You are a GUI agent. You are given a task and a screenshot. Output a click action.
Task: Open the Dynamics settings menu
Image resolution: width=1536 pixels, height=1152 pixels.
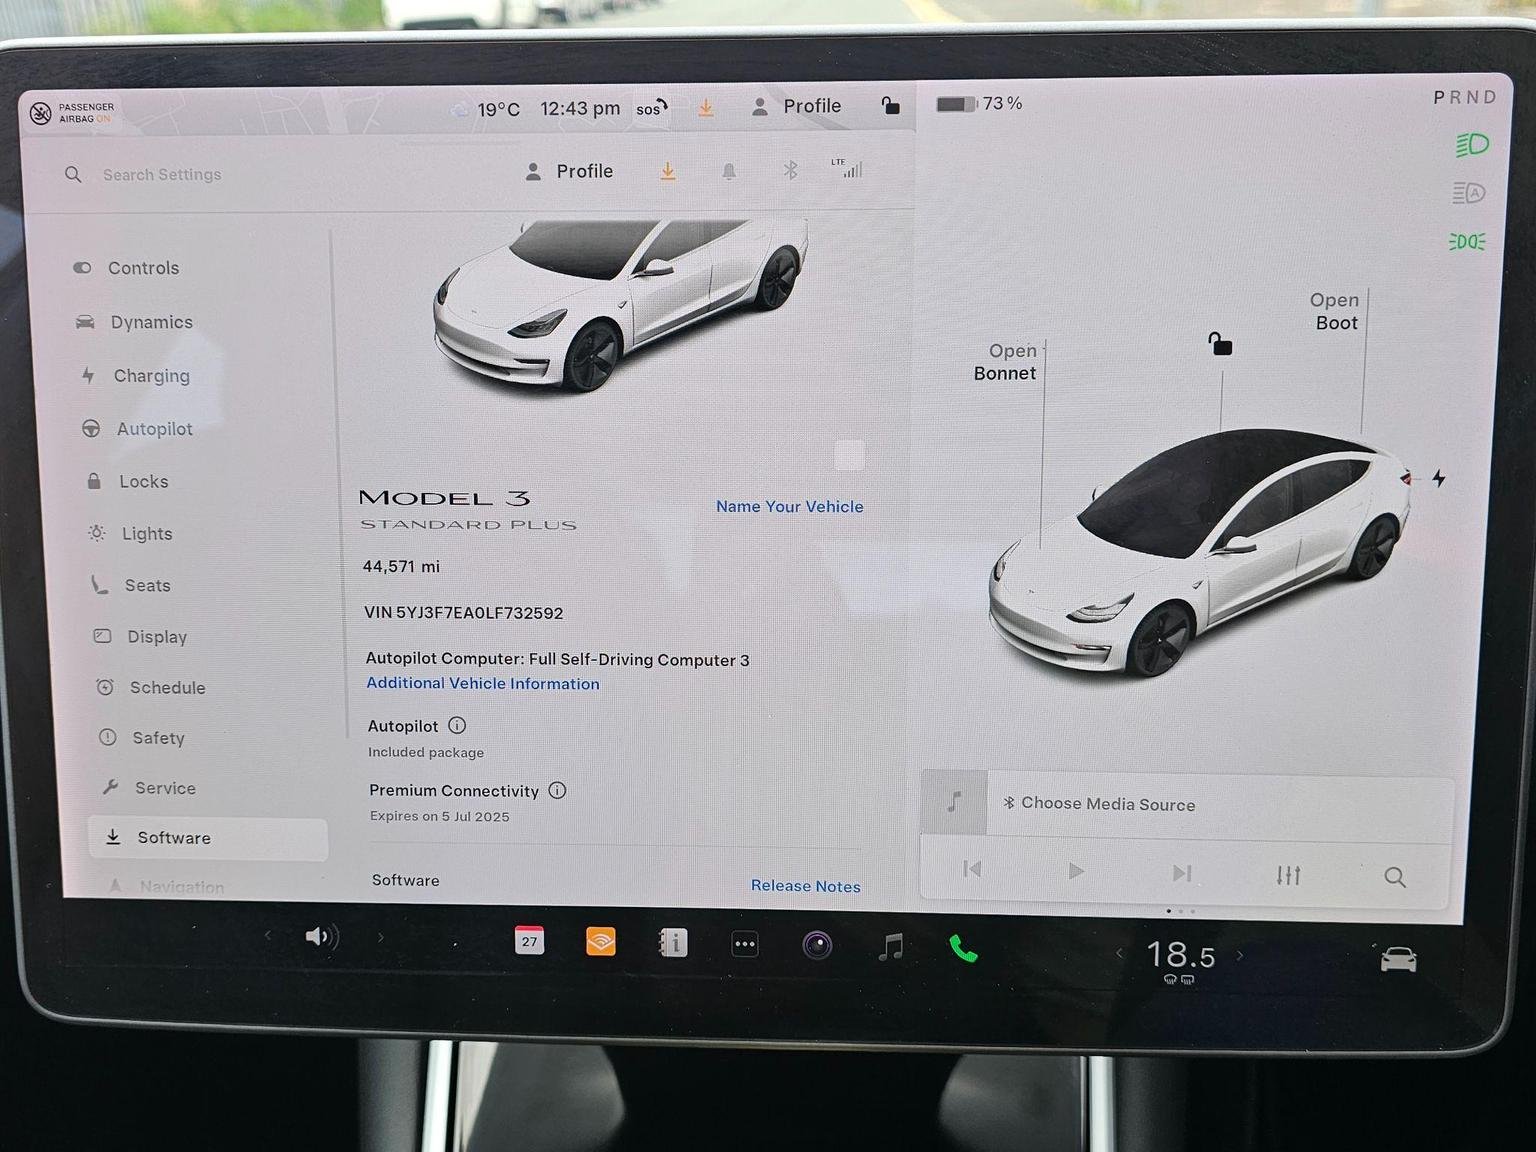(x=134, y=322)
